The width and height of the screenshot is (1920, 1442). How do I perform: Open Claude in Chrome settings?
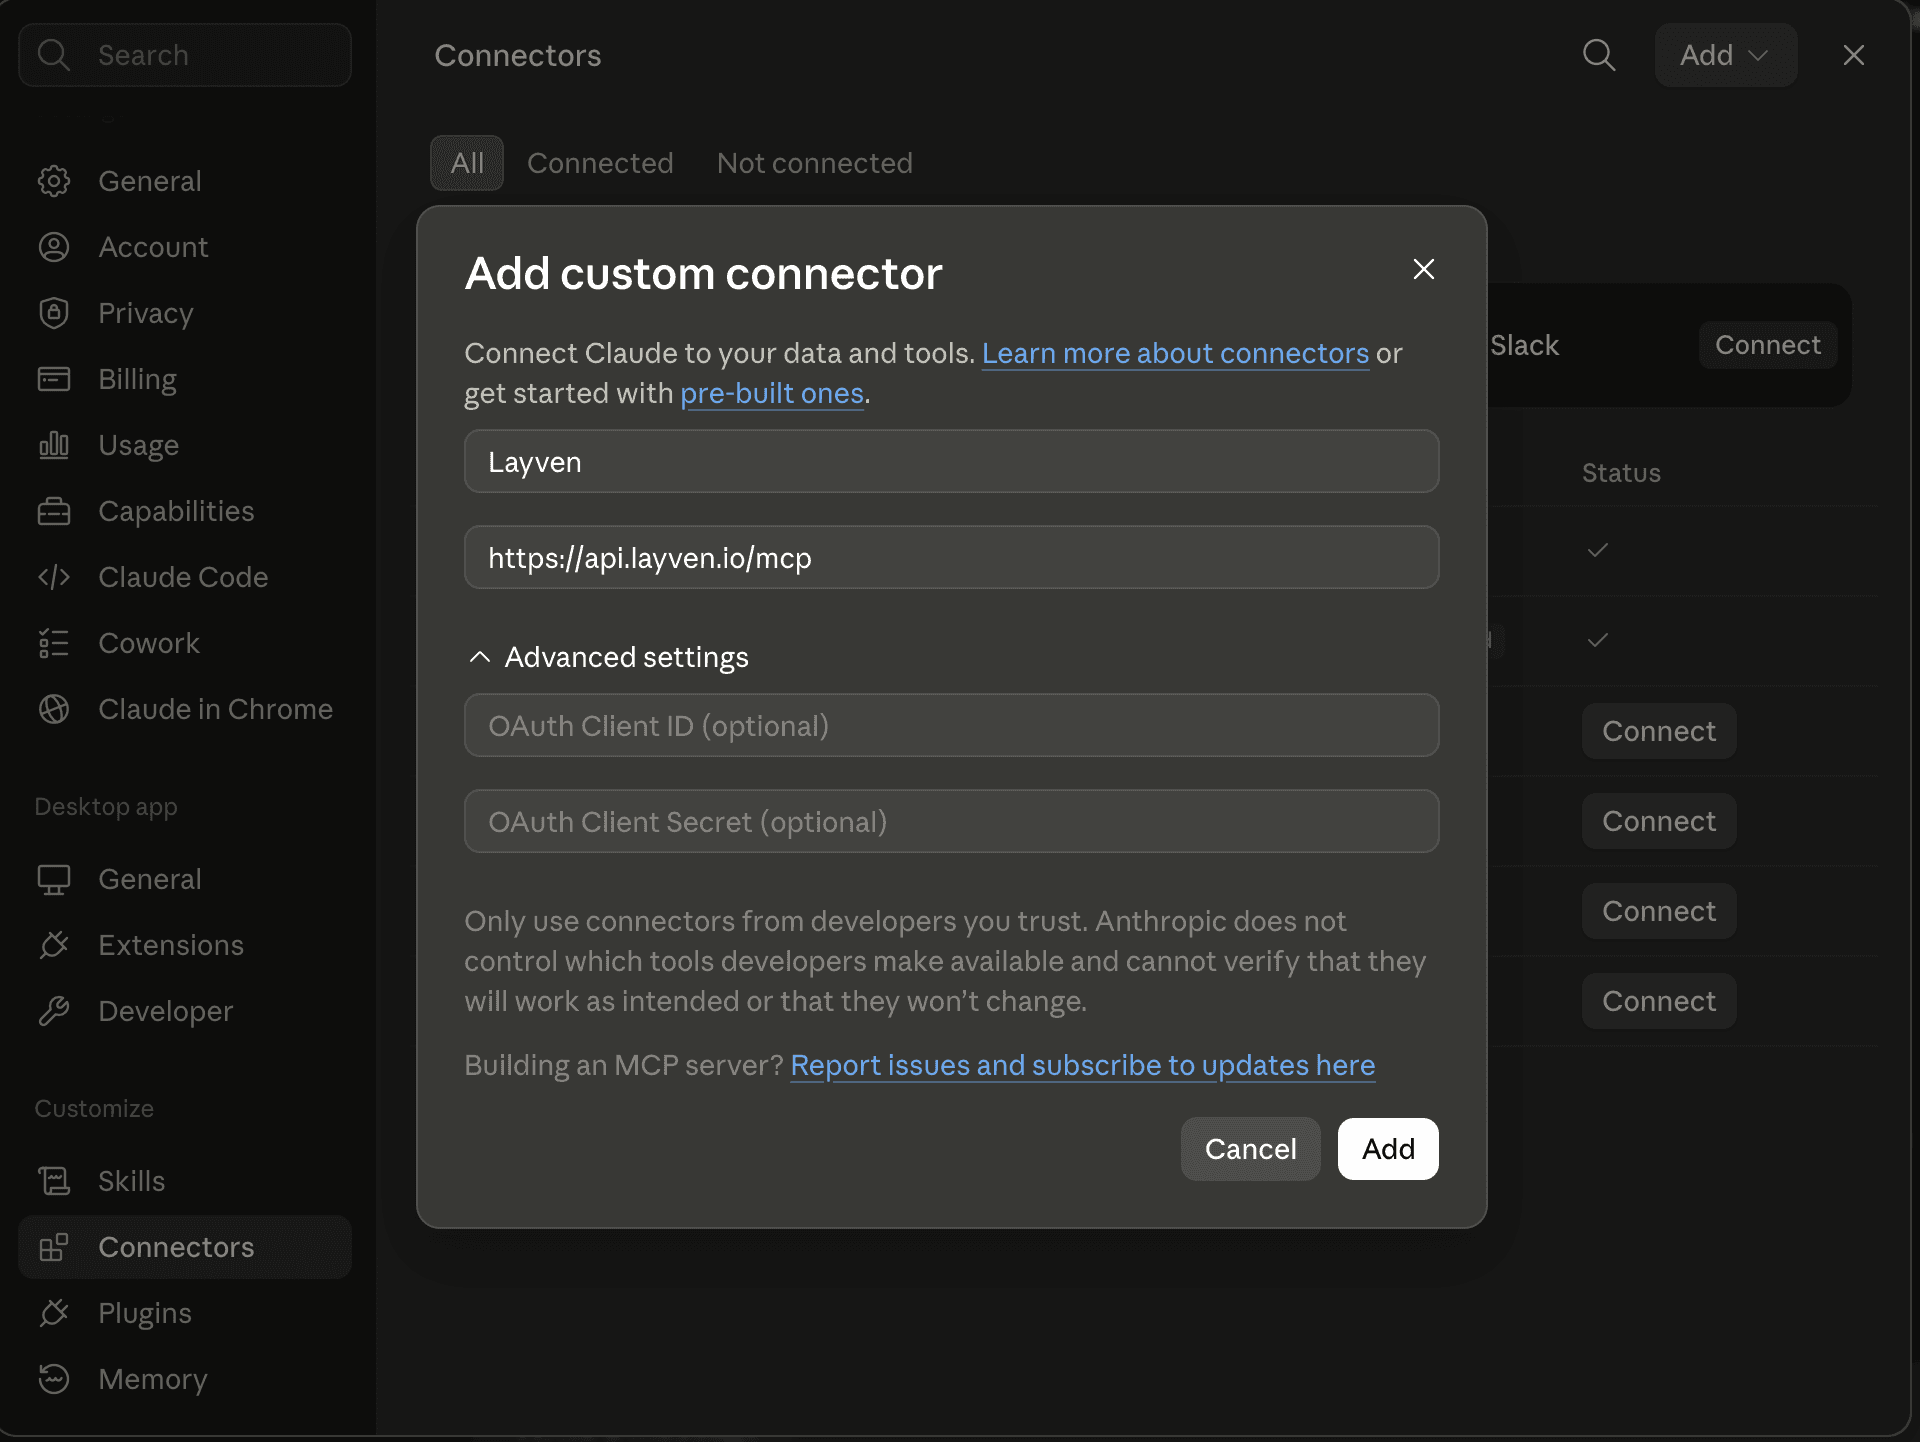coord(185,709)
